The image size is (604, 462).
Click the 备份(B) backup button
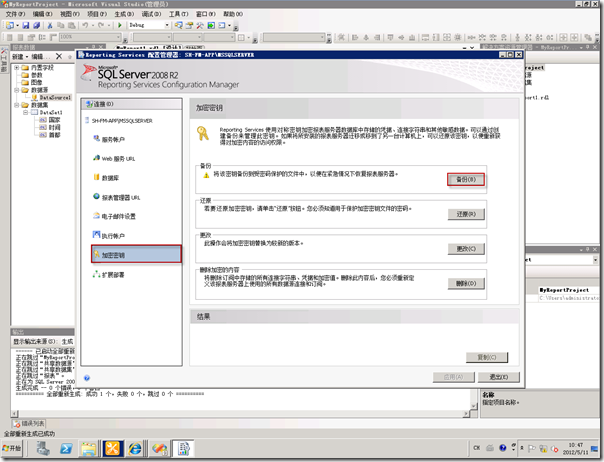[466, 180]
